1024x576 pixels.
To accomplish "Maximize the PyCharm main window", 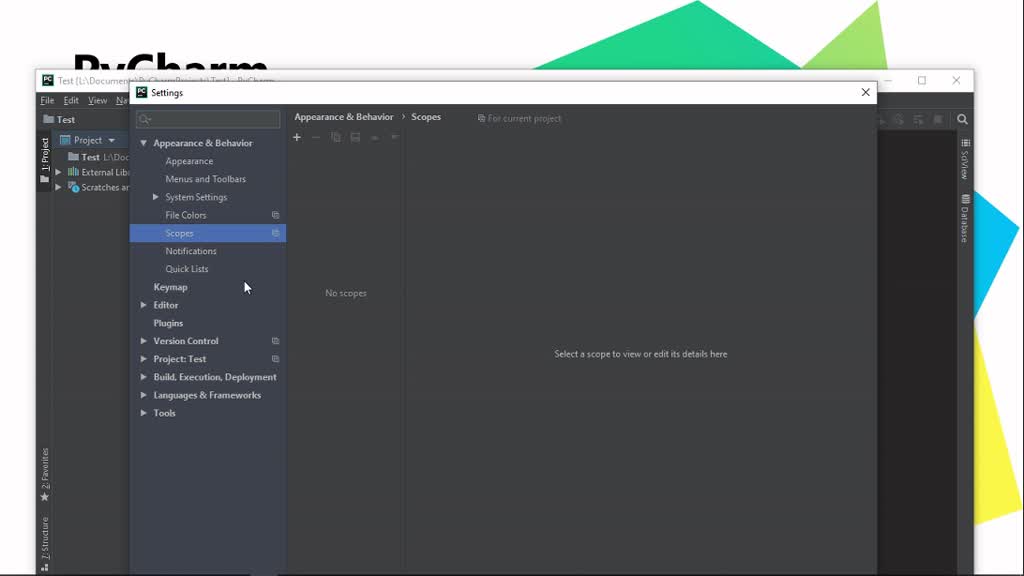I will click(x=921, y=80).
